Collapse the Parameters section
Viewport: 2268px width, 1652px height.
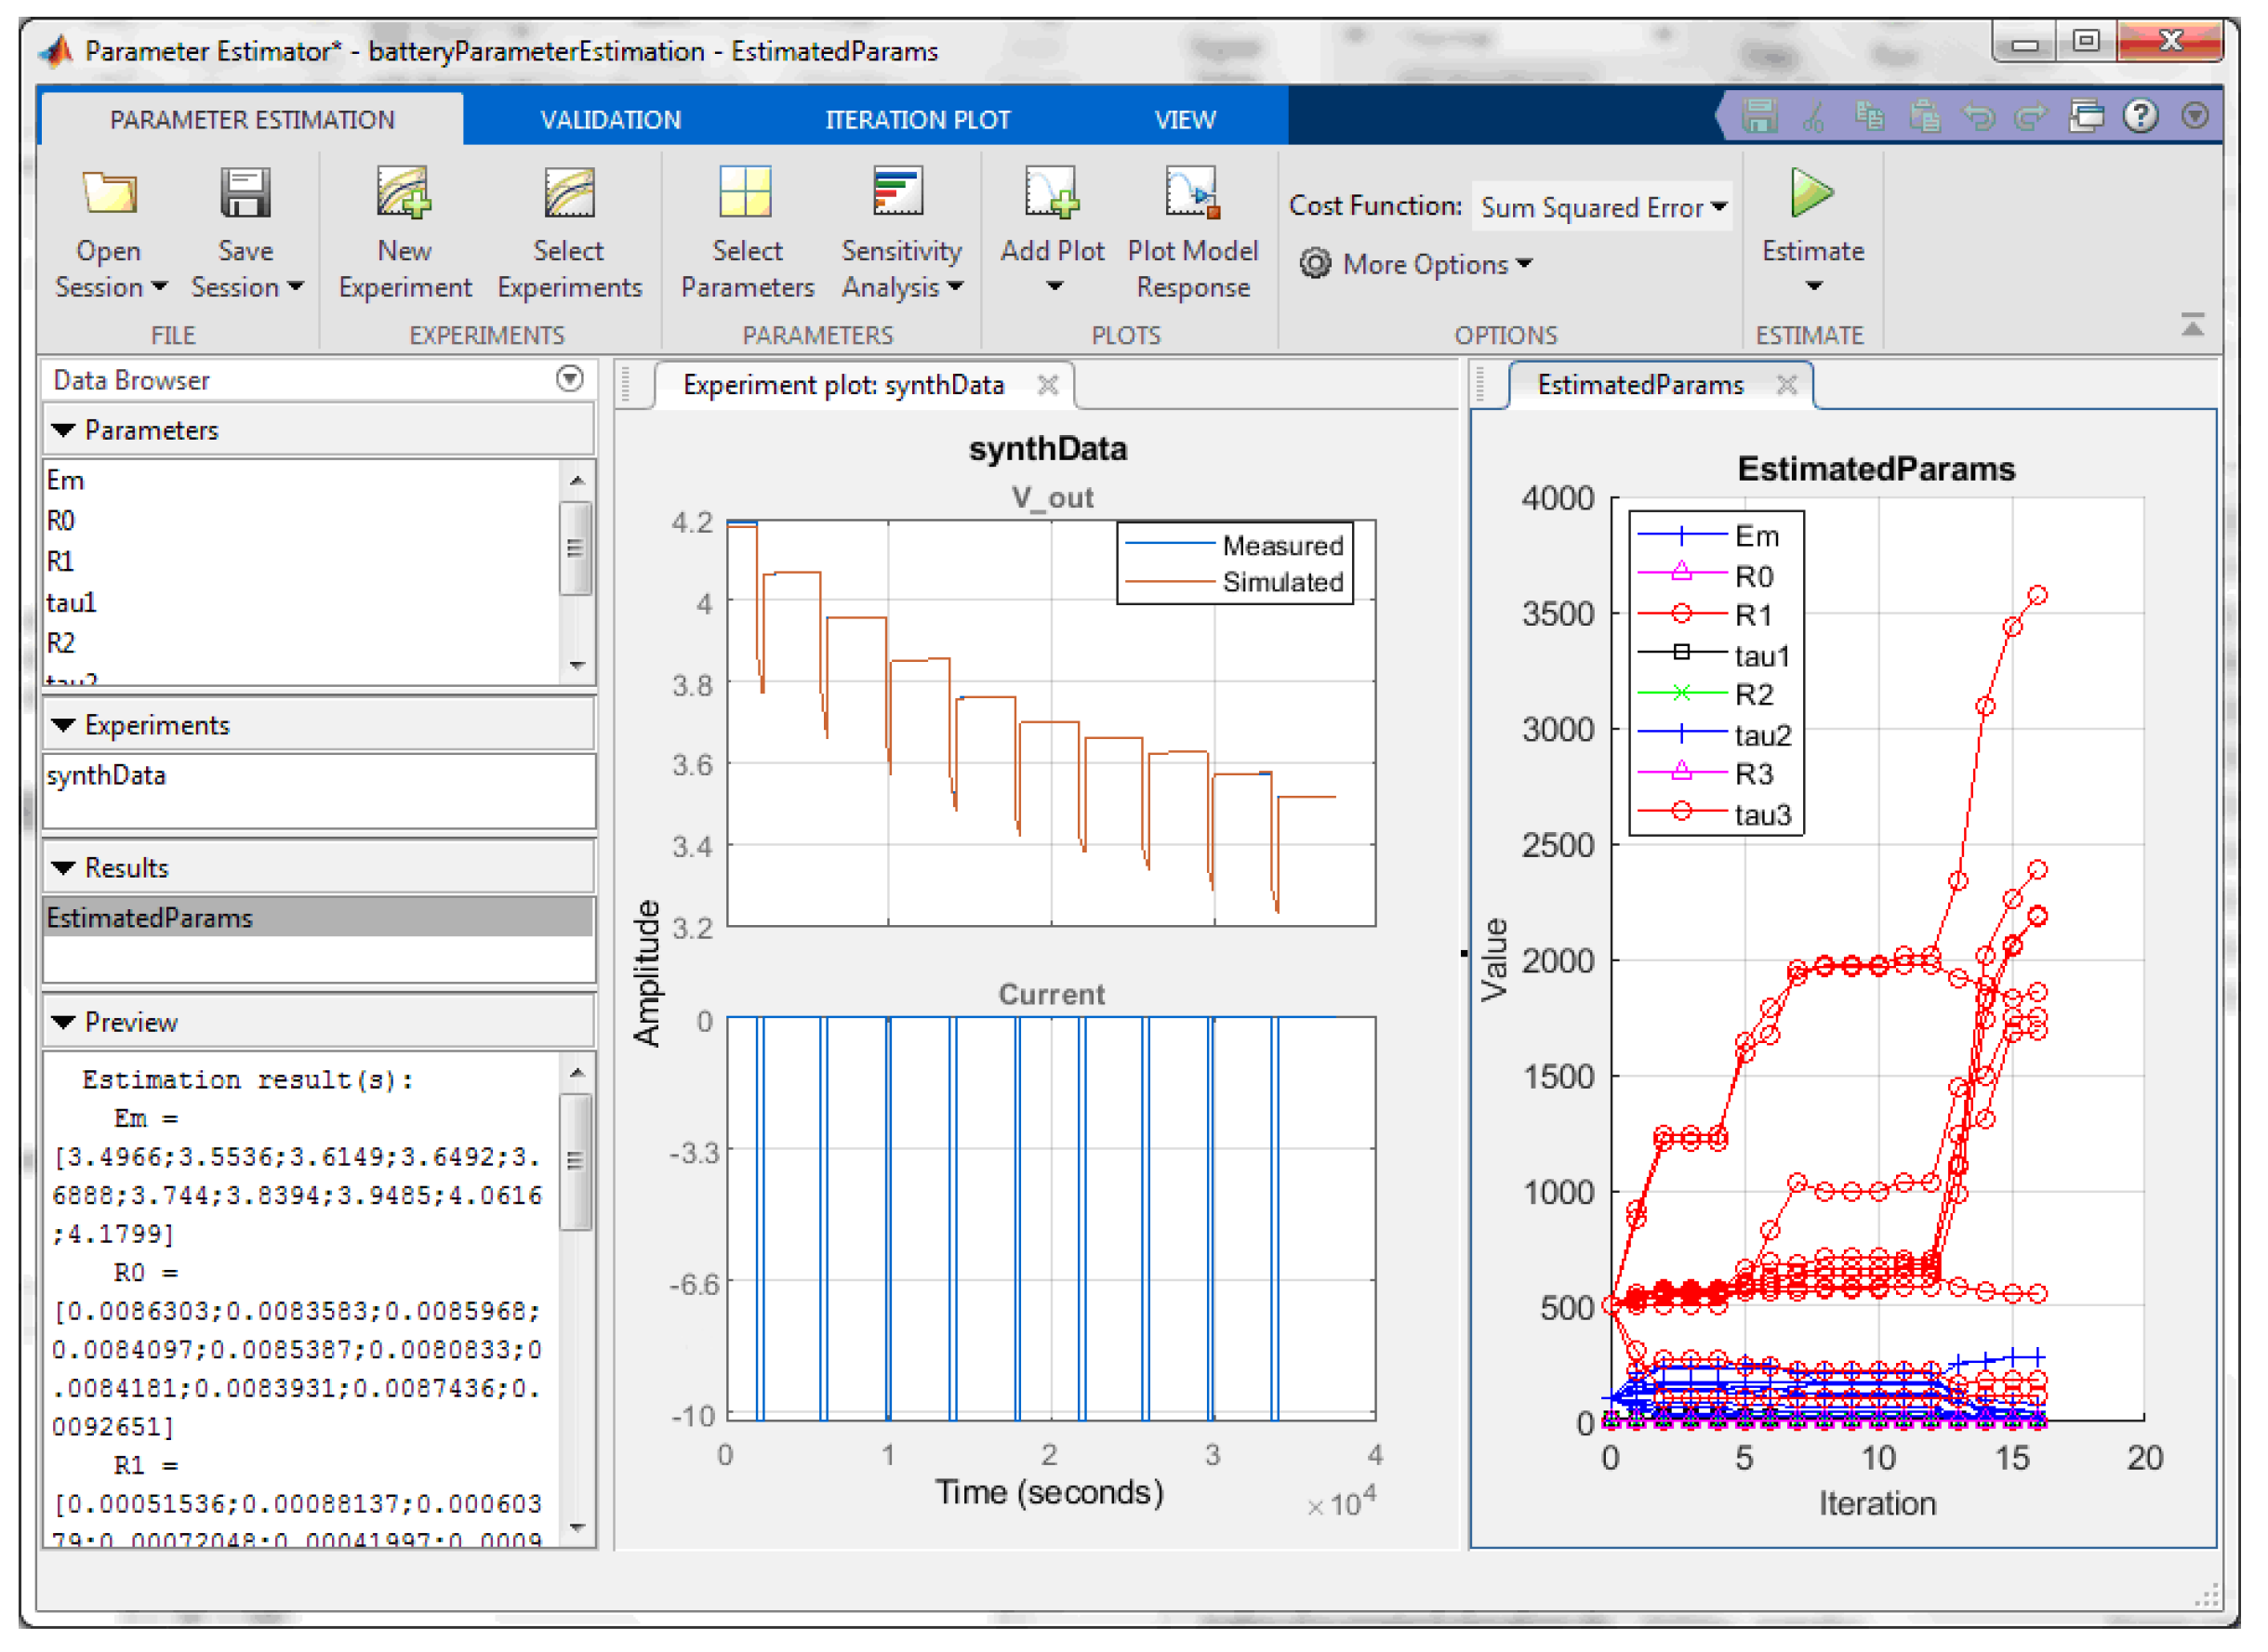click(x=64, y=431)
